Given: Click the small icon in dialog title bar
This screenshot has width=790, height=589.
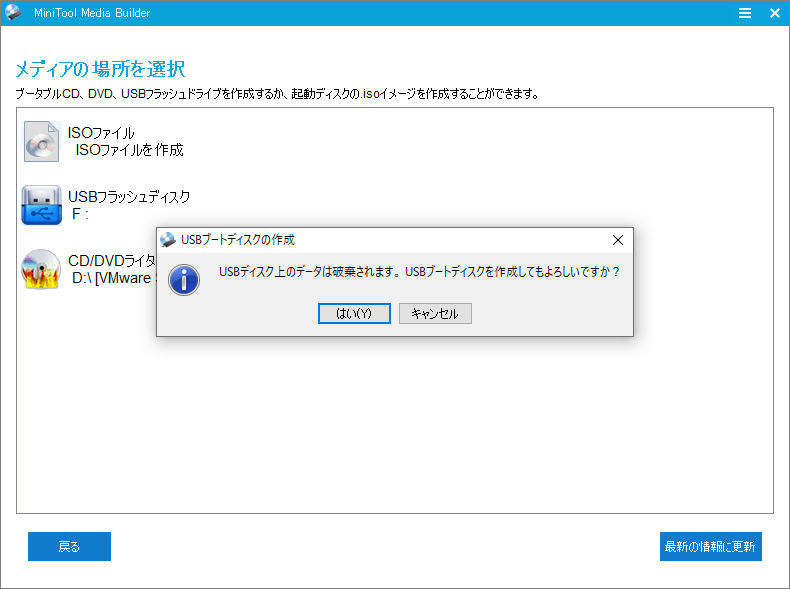Looking at the screenshot, I should coord(168,240).
